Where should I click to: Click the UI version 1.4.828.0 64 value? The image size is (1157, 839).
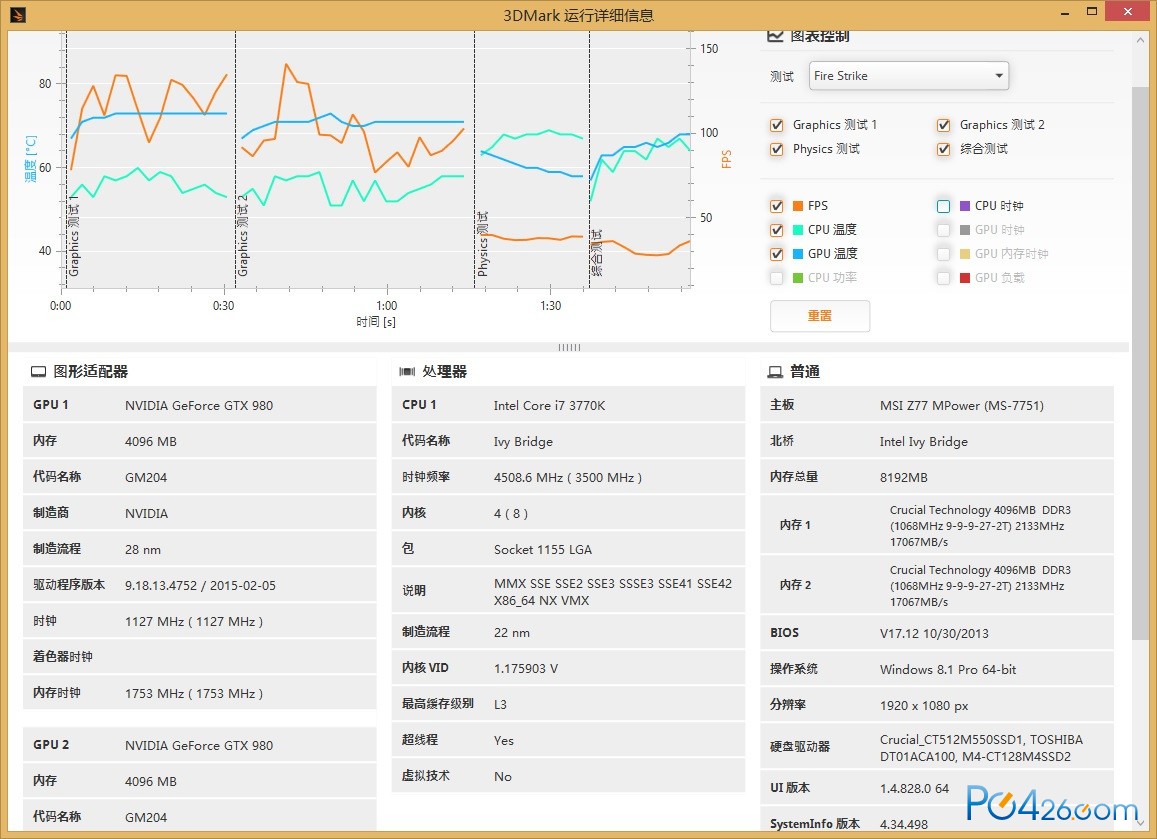(914, 788)
